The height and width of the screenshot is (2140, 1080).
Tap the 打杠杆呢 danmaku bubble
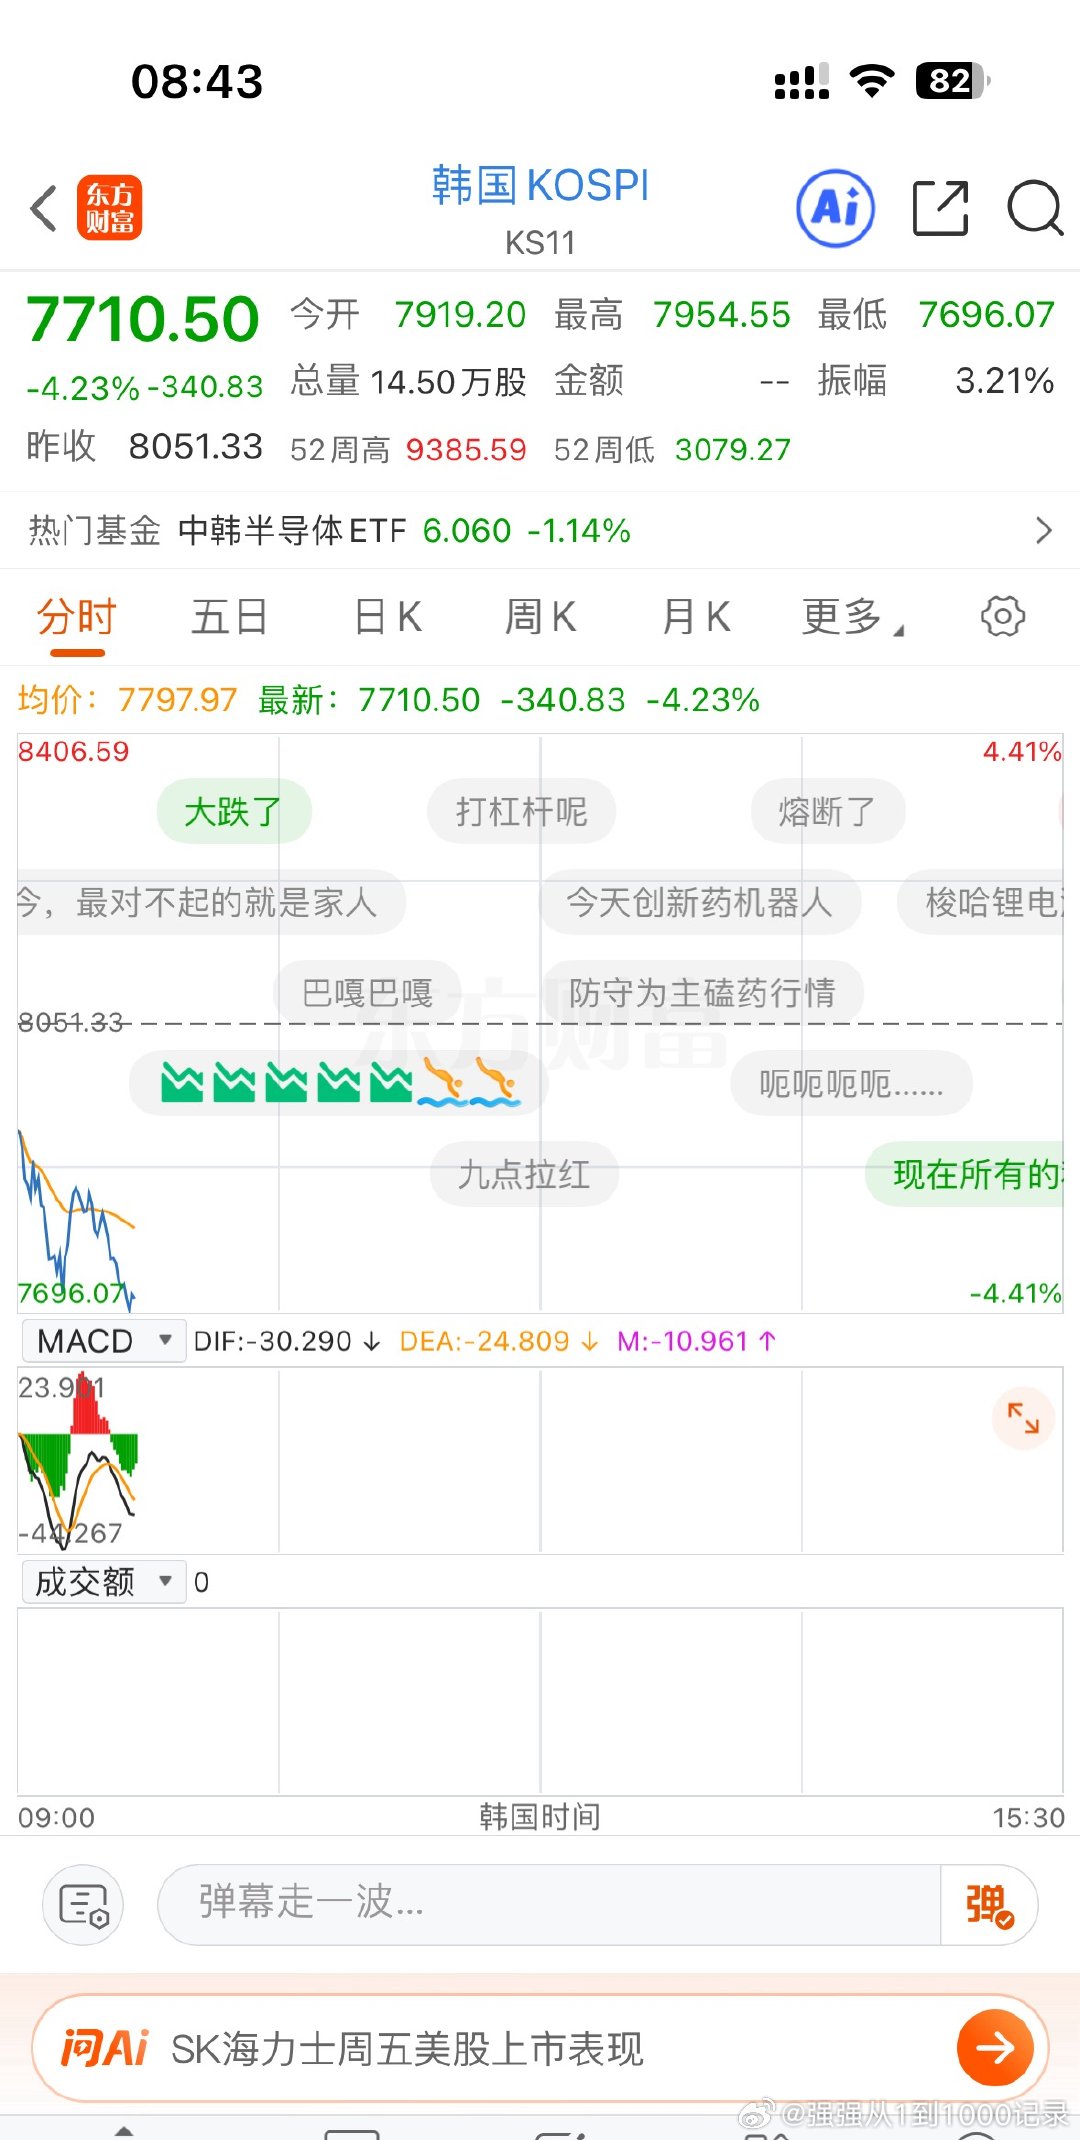[521, 811]
